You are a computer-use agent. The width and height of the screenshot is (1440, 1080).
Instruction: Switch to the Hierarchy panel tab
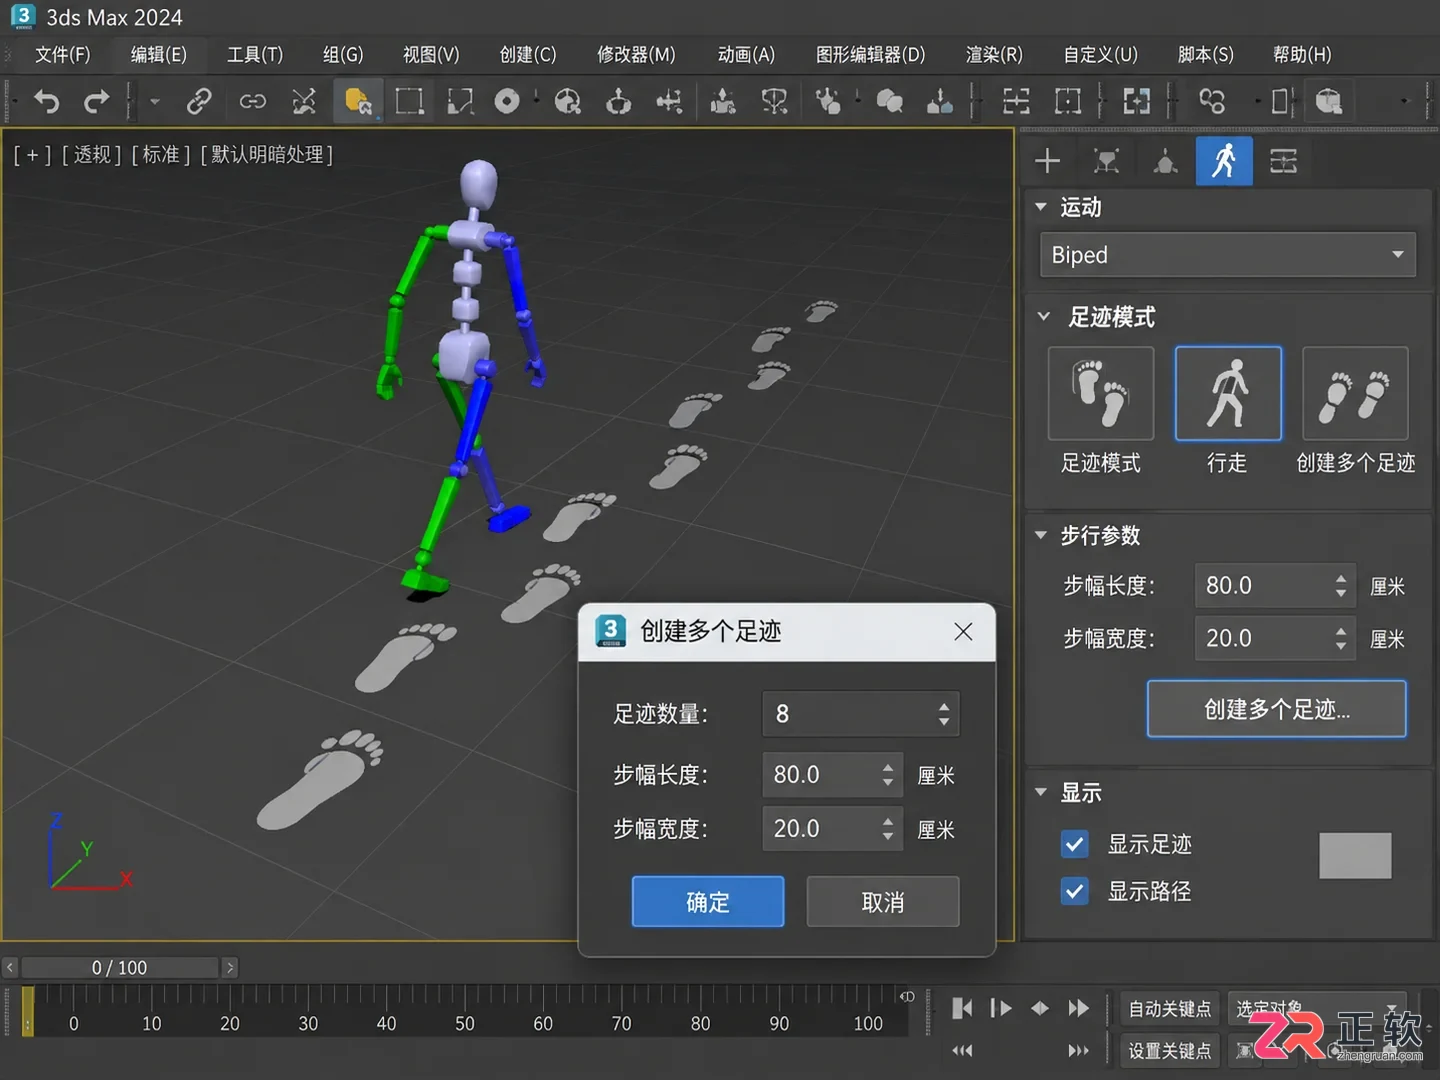point(1165,161)
